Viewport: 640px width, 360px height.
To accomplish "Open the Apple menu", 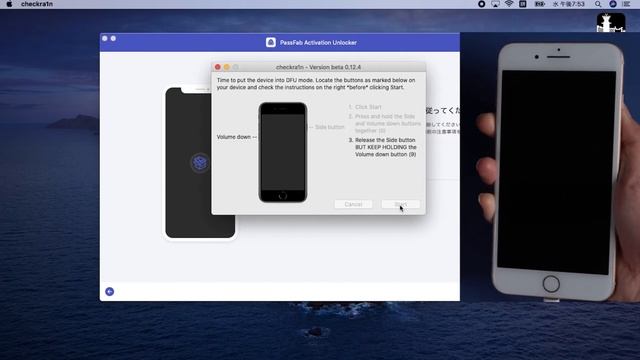I will coord(9,4).
